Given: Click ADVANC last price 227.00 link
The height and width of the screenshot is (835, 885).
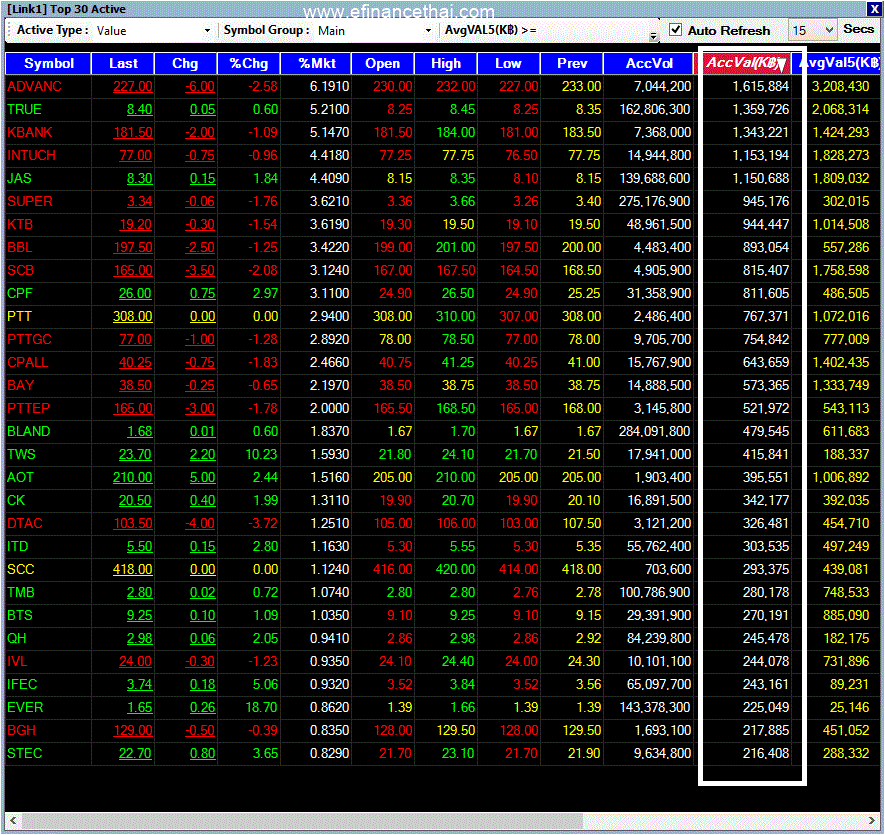Looking at the screenshot, I should [133, 86].
